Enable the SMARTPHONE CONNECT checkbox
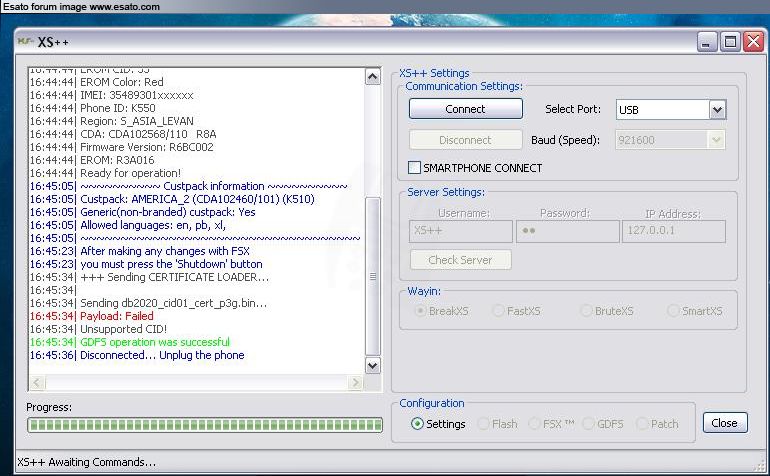The image size is (770, 476). click(414, 168)
